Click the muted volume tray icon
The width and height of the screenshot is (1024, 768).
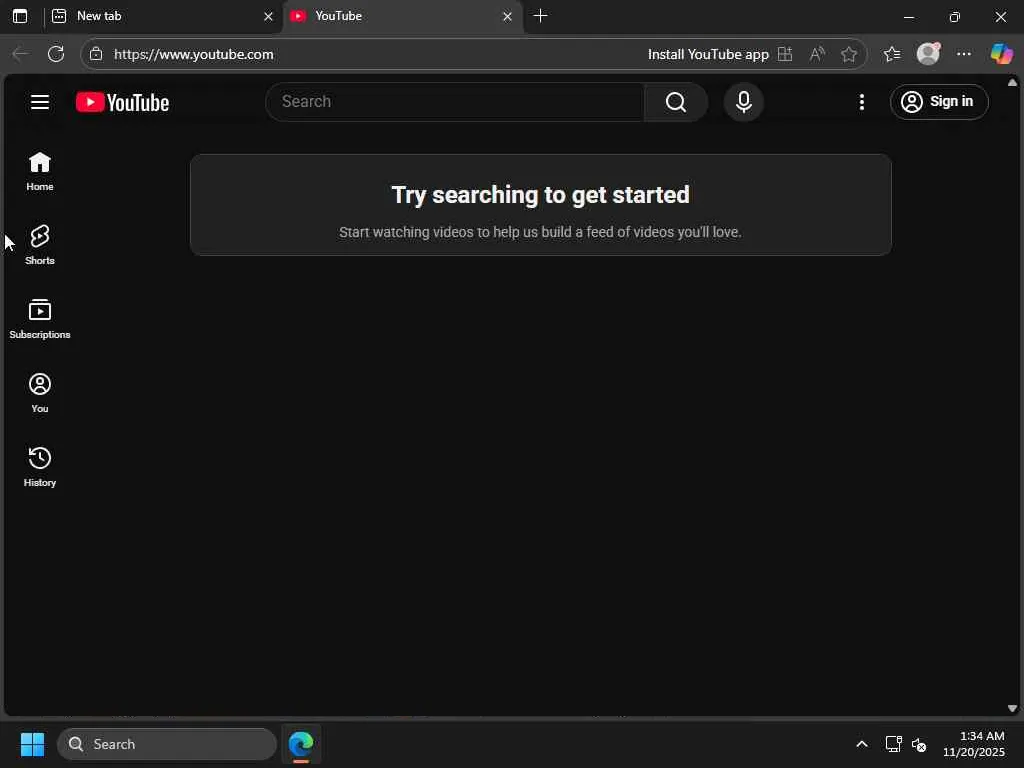tap(920, 744)
